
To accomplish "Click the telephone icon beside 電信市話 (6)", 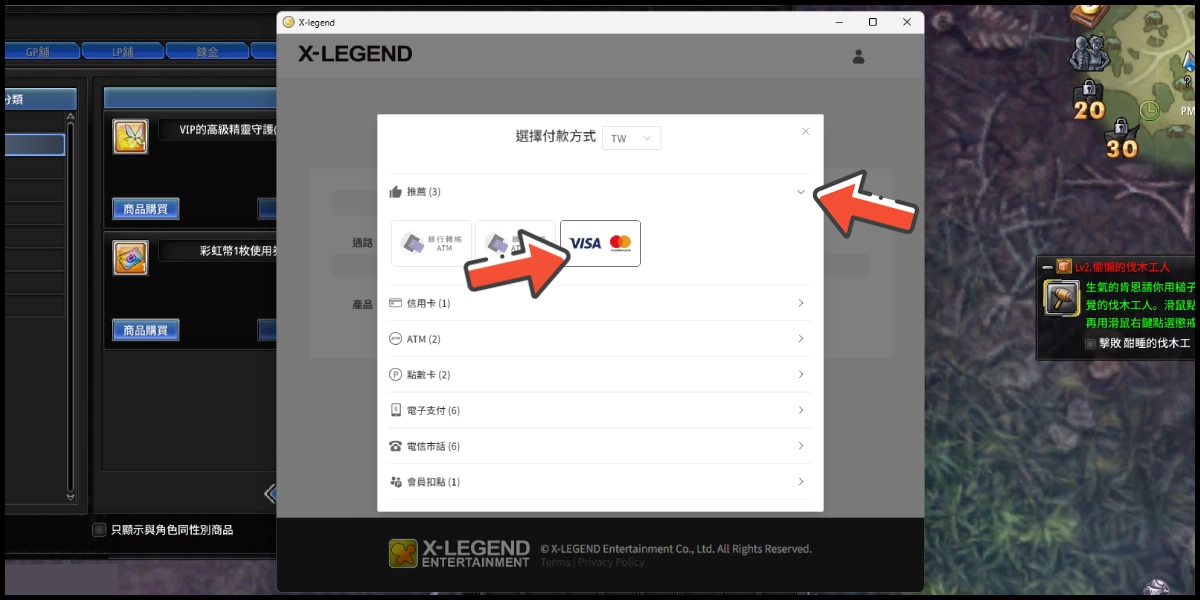I will coord(395,446).
